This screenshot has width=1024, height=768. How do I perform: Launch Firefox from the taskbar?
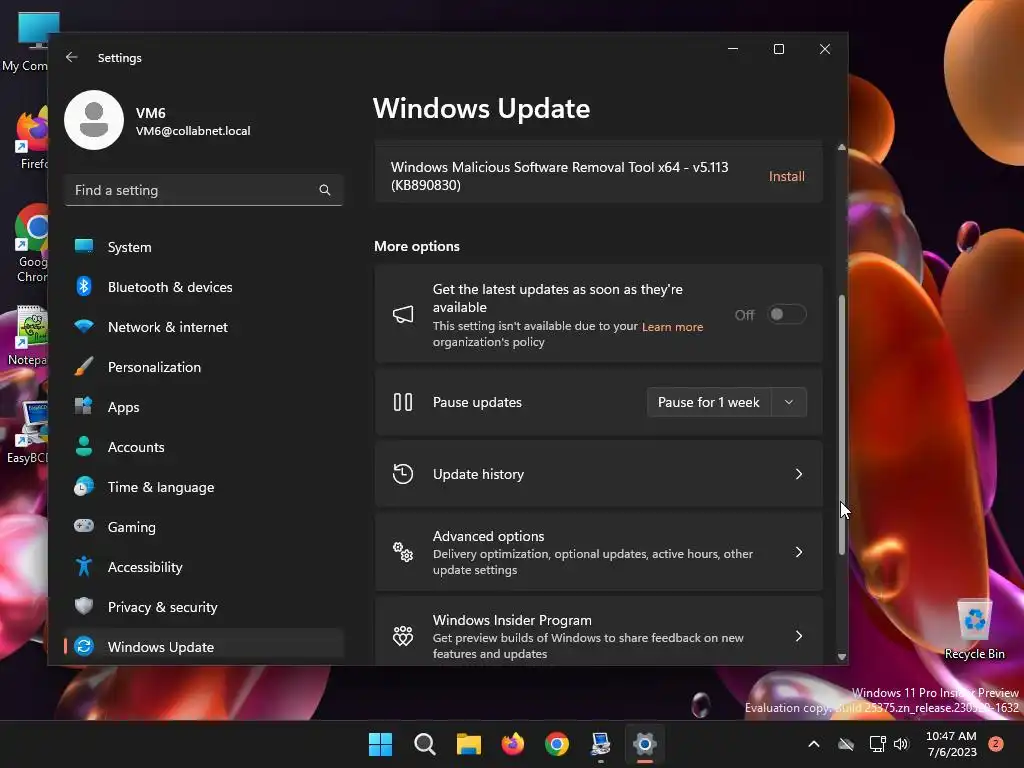click(513, 744)
